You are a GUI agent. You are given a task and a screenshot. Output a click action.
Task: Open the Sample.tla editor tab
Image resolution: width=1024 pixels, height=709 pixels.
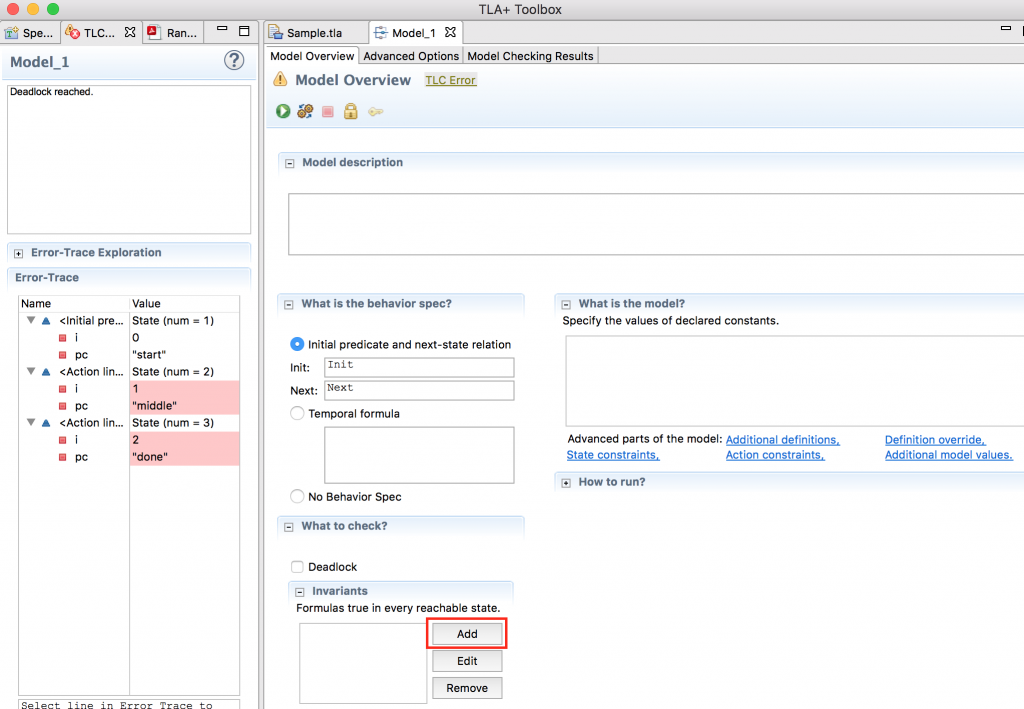coord(315,33)
